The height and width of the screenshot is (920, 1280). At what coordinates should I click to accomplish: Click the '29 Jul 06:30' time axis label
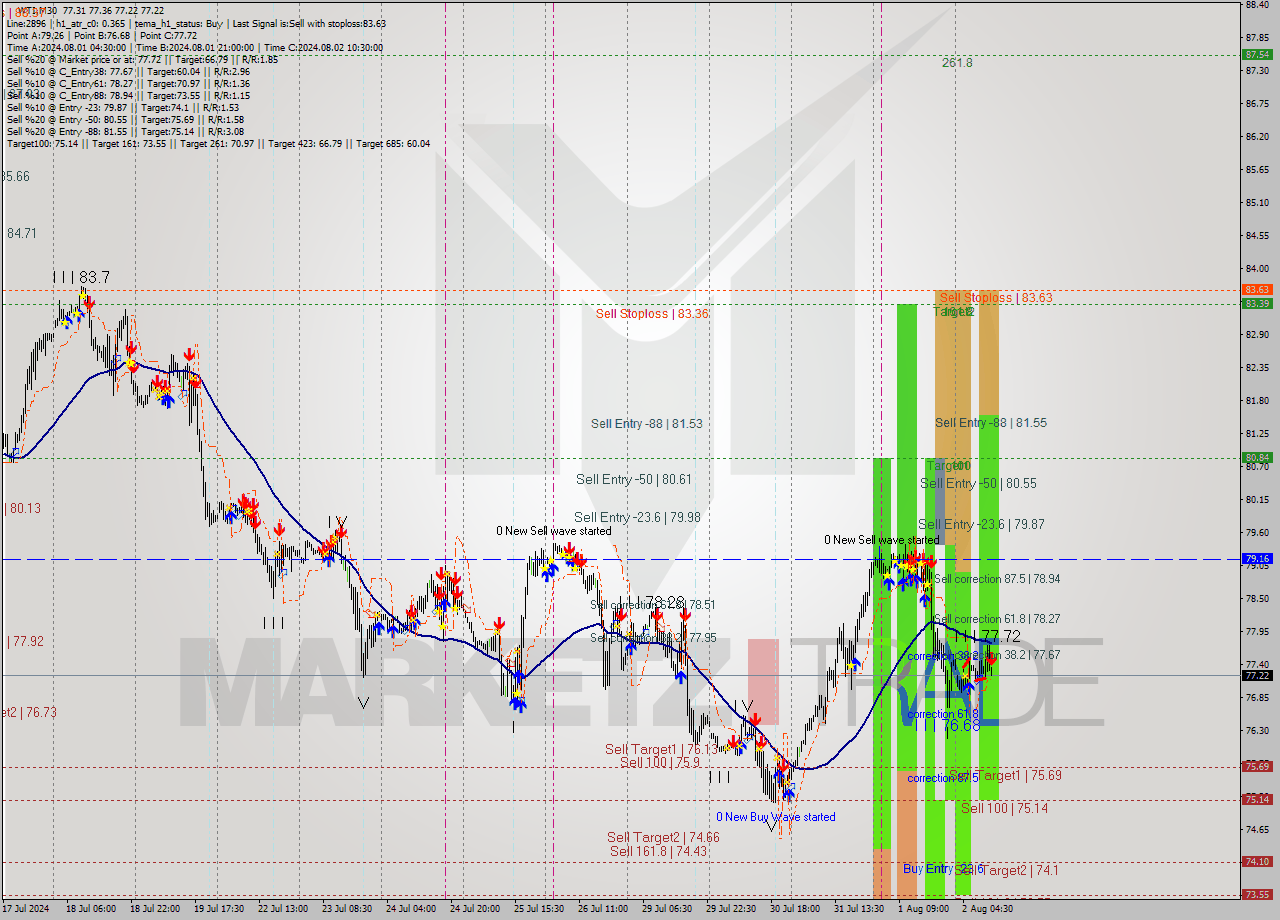(x=667, y=909)
